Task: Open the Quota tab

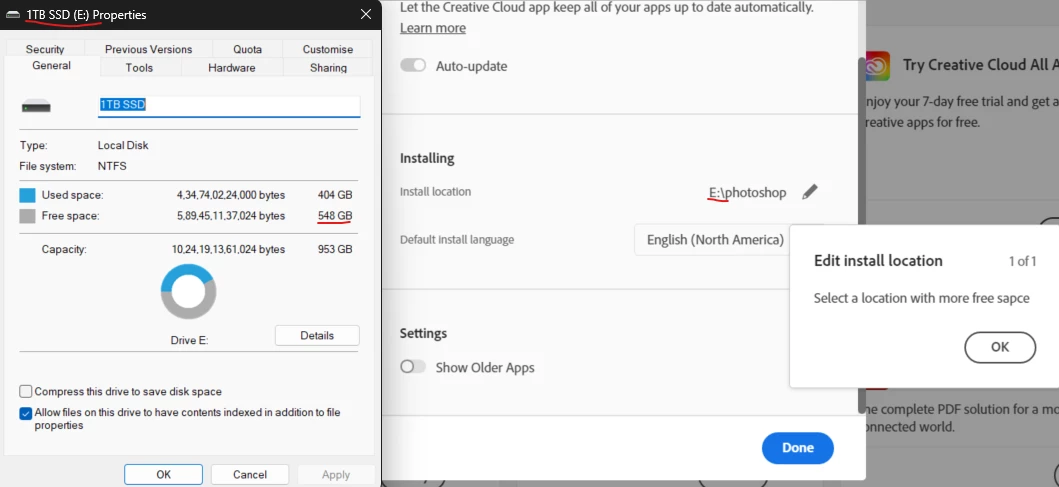Action: coord(248,49)
